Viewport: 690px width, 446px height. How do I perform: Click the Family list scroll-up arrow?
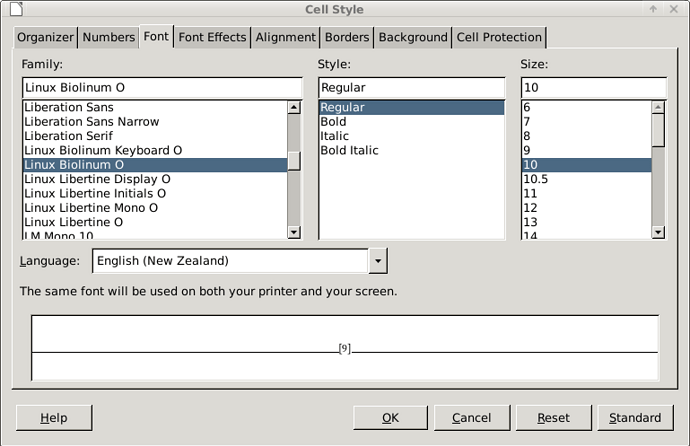(x=294, y=107)
